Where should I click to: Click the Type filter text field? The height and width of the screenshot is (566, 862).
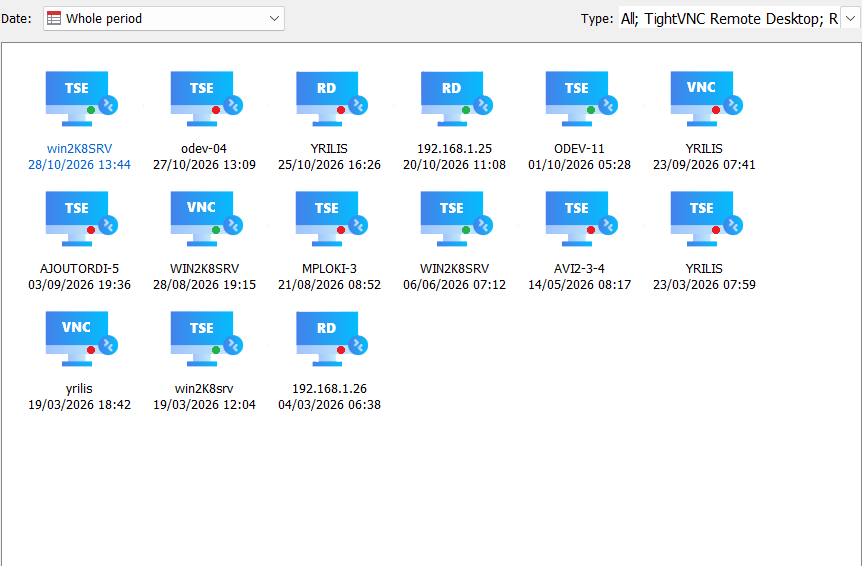729,19
